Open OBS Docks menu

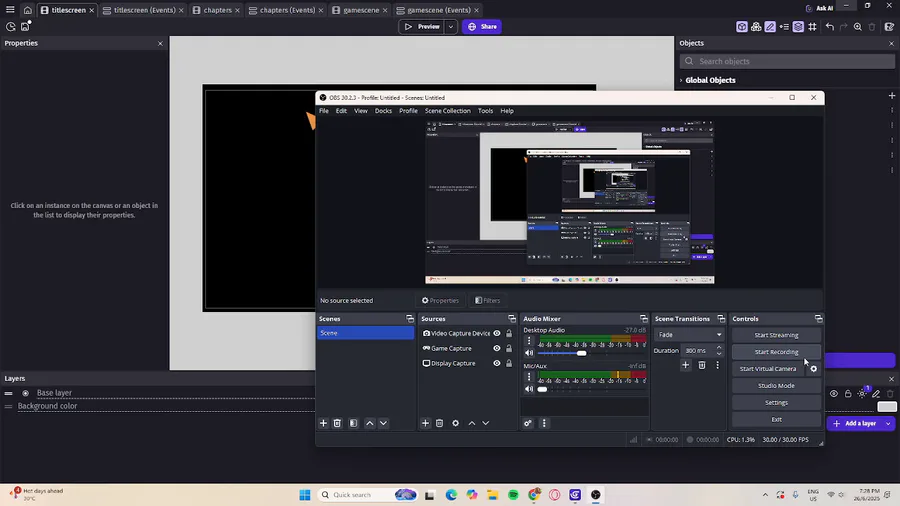383,111
